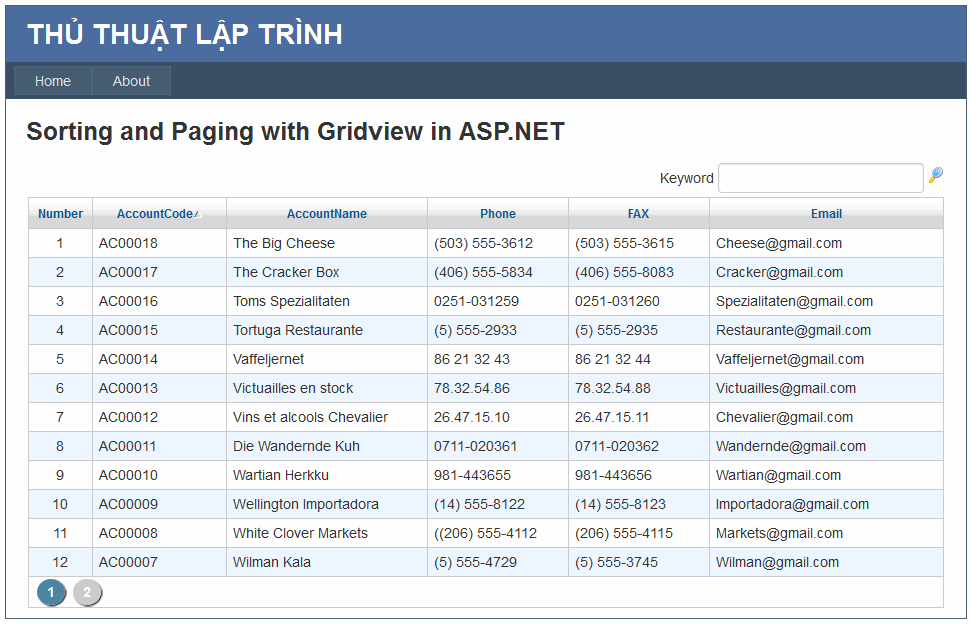Click fax number (5) 555-2935
Image resolution: width=970 pixels, height=624 pixels.
tap(616, 330)
